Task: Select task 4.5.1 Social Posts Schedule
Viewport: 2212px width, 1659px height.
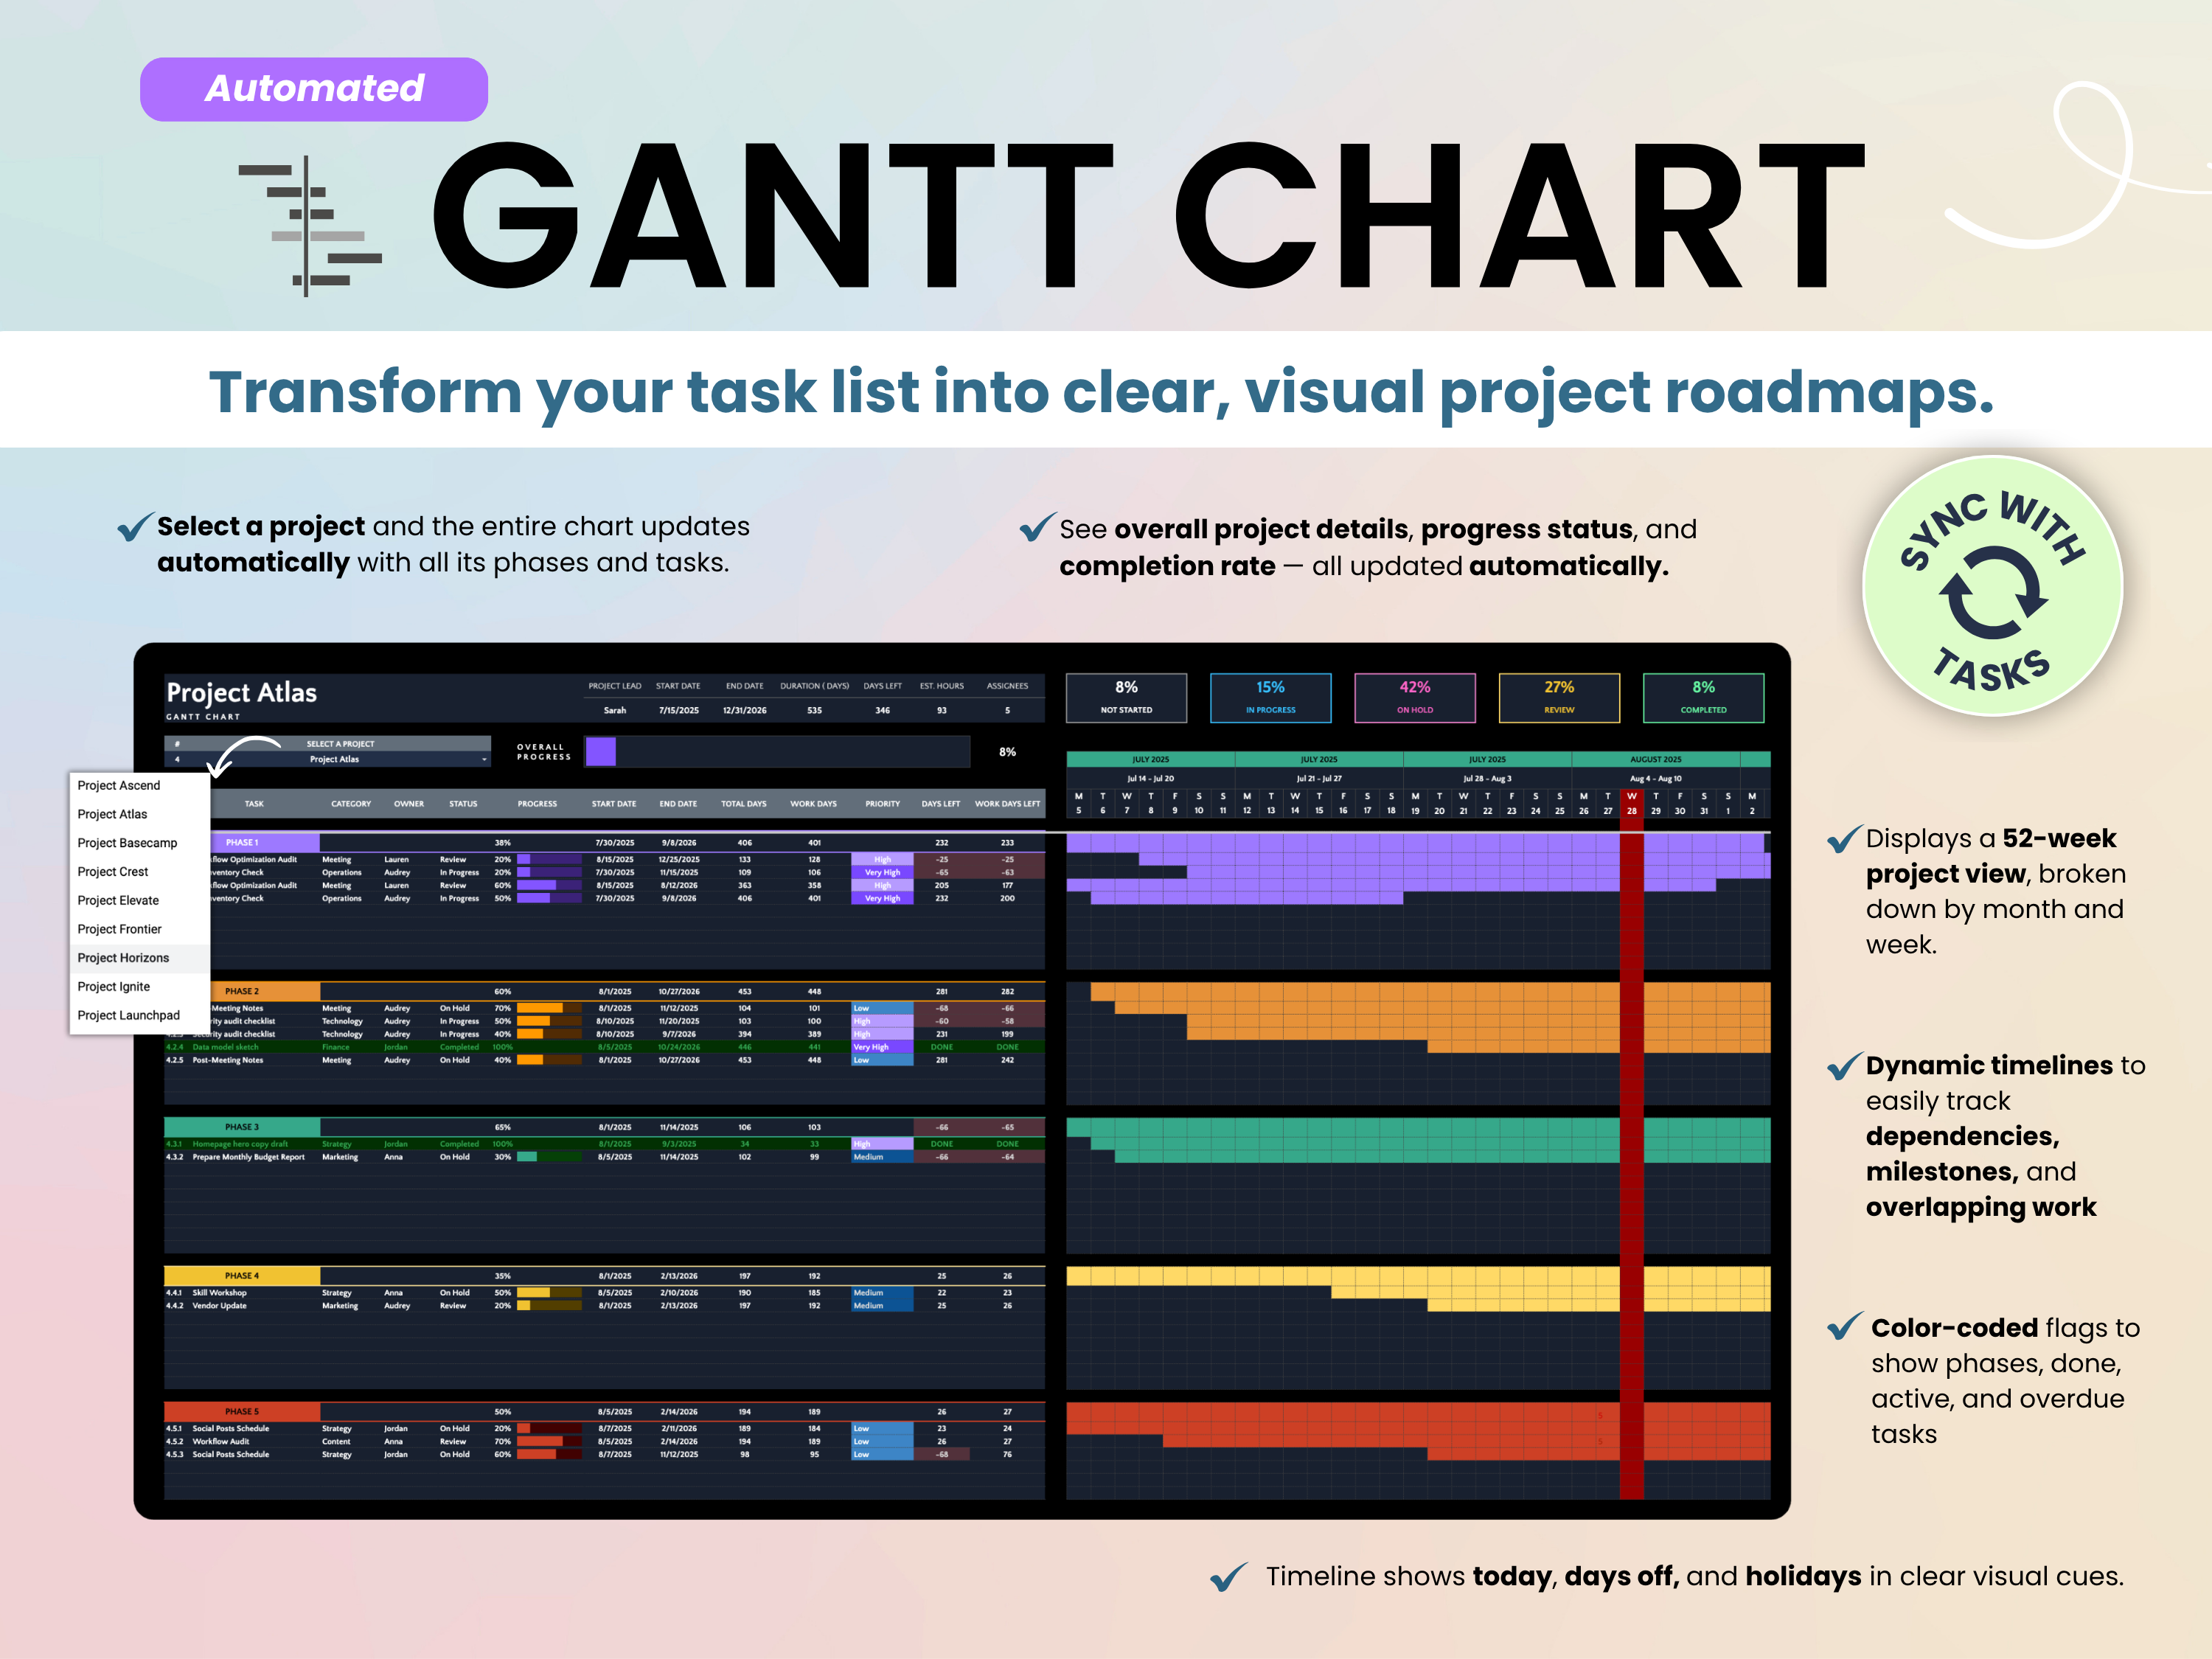Action: pyautogui.click(x=605, y=1429)
